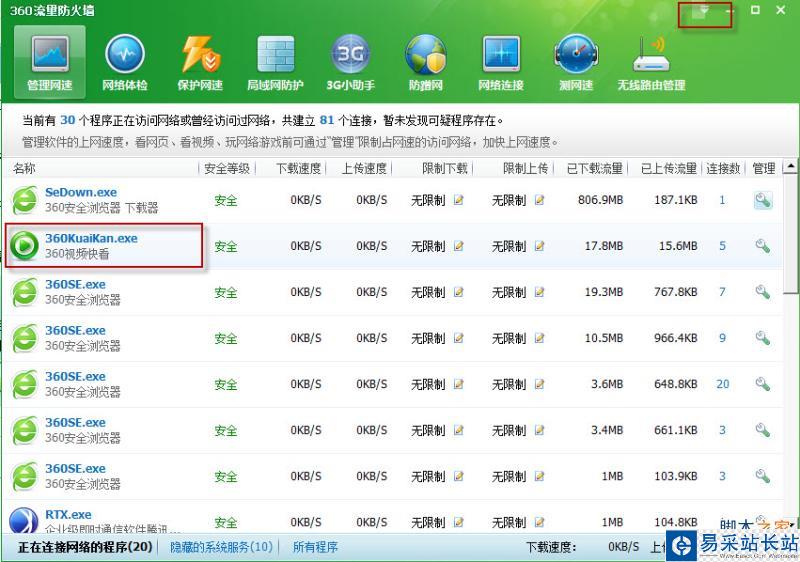The width and height of the screenshot is (800, 562).
Task: Switch to the 所有程序 tab
Action: 315,547
